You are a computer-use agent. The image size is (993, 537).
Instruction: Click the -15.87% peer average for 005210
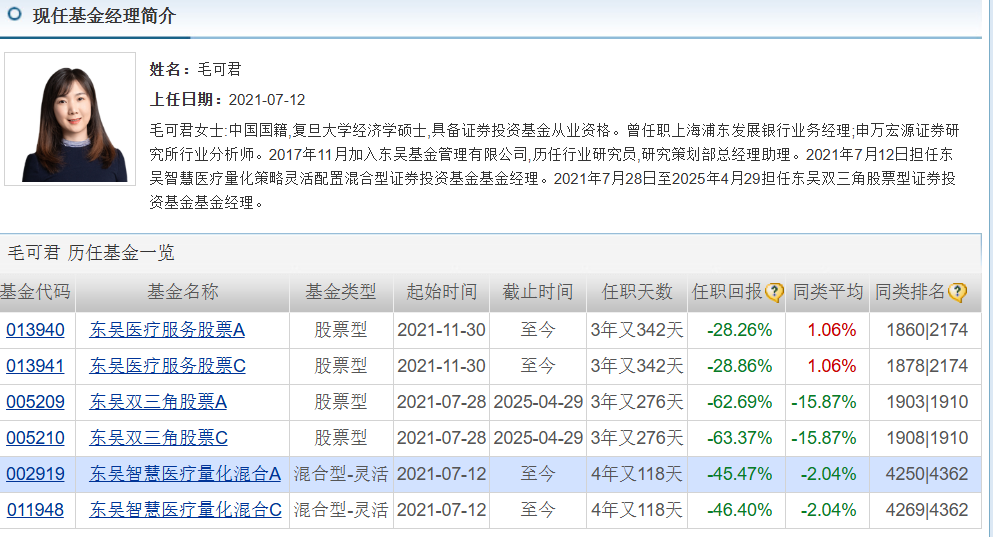824,438
